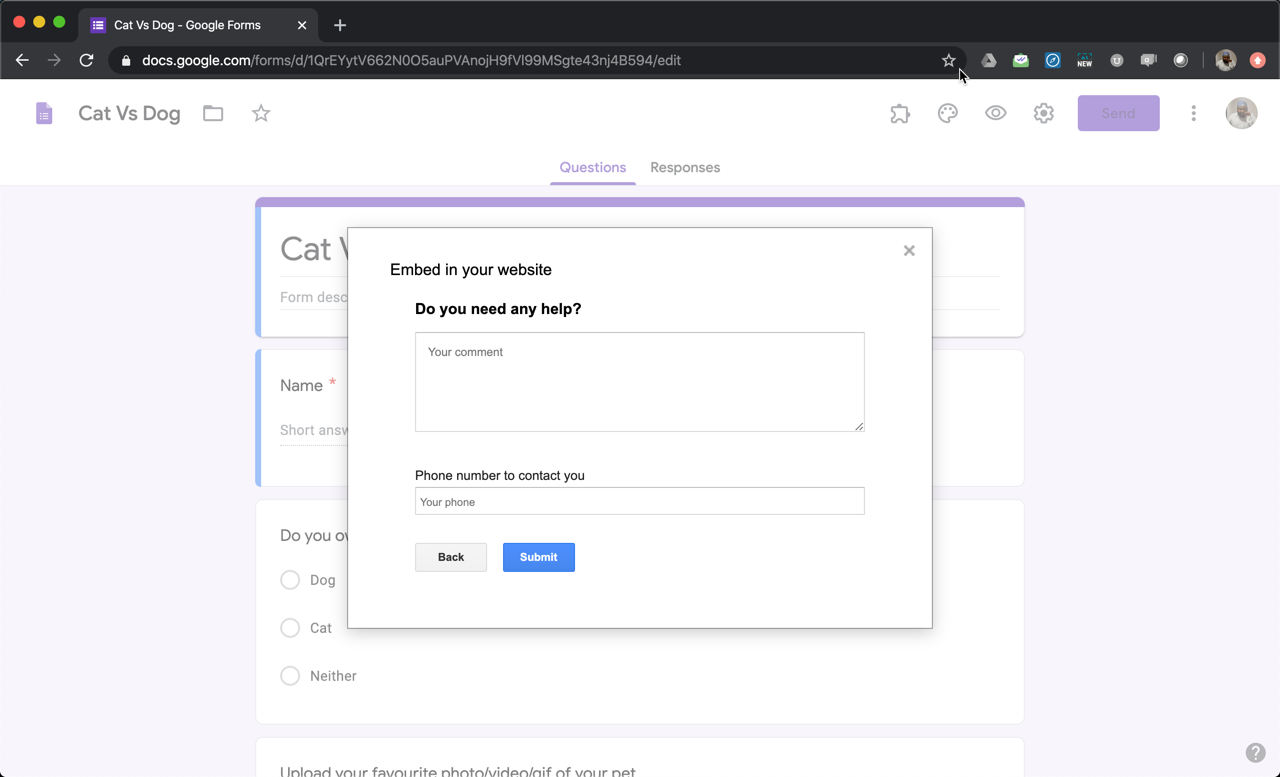The image size is (1280, 777).
Task: Open the Google Drive toolbar extension icon
Action: (x=988, y=60)
